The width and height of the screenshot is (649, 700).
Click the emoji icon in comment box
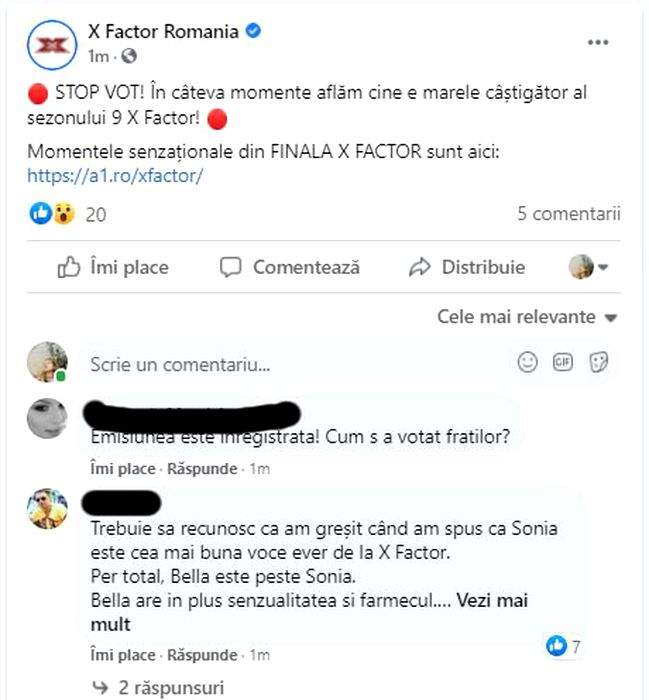527,362
